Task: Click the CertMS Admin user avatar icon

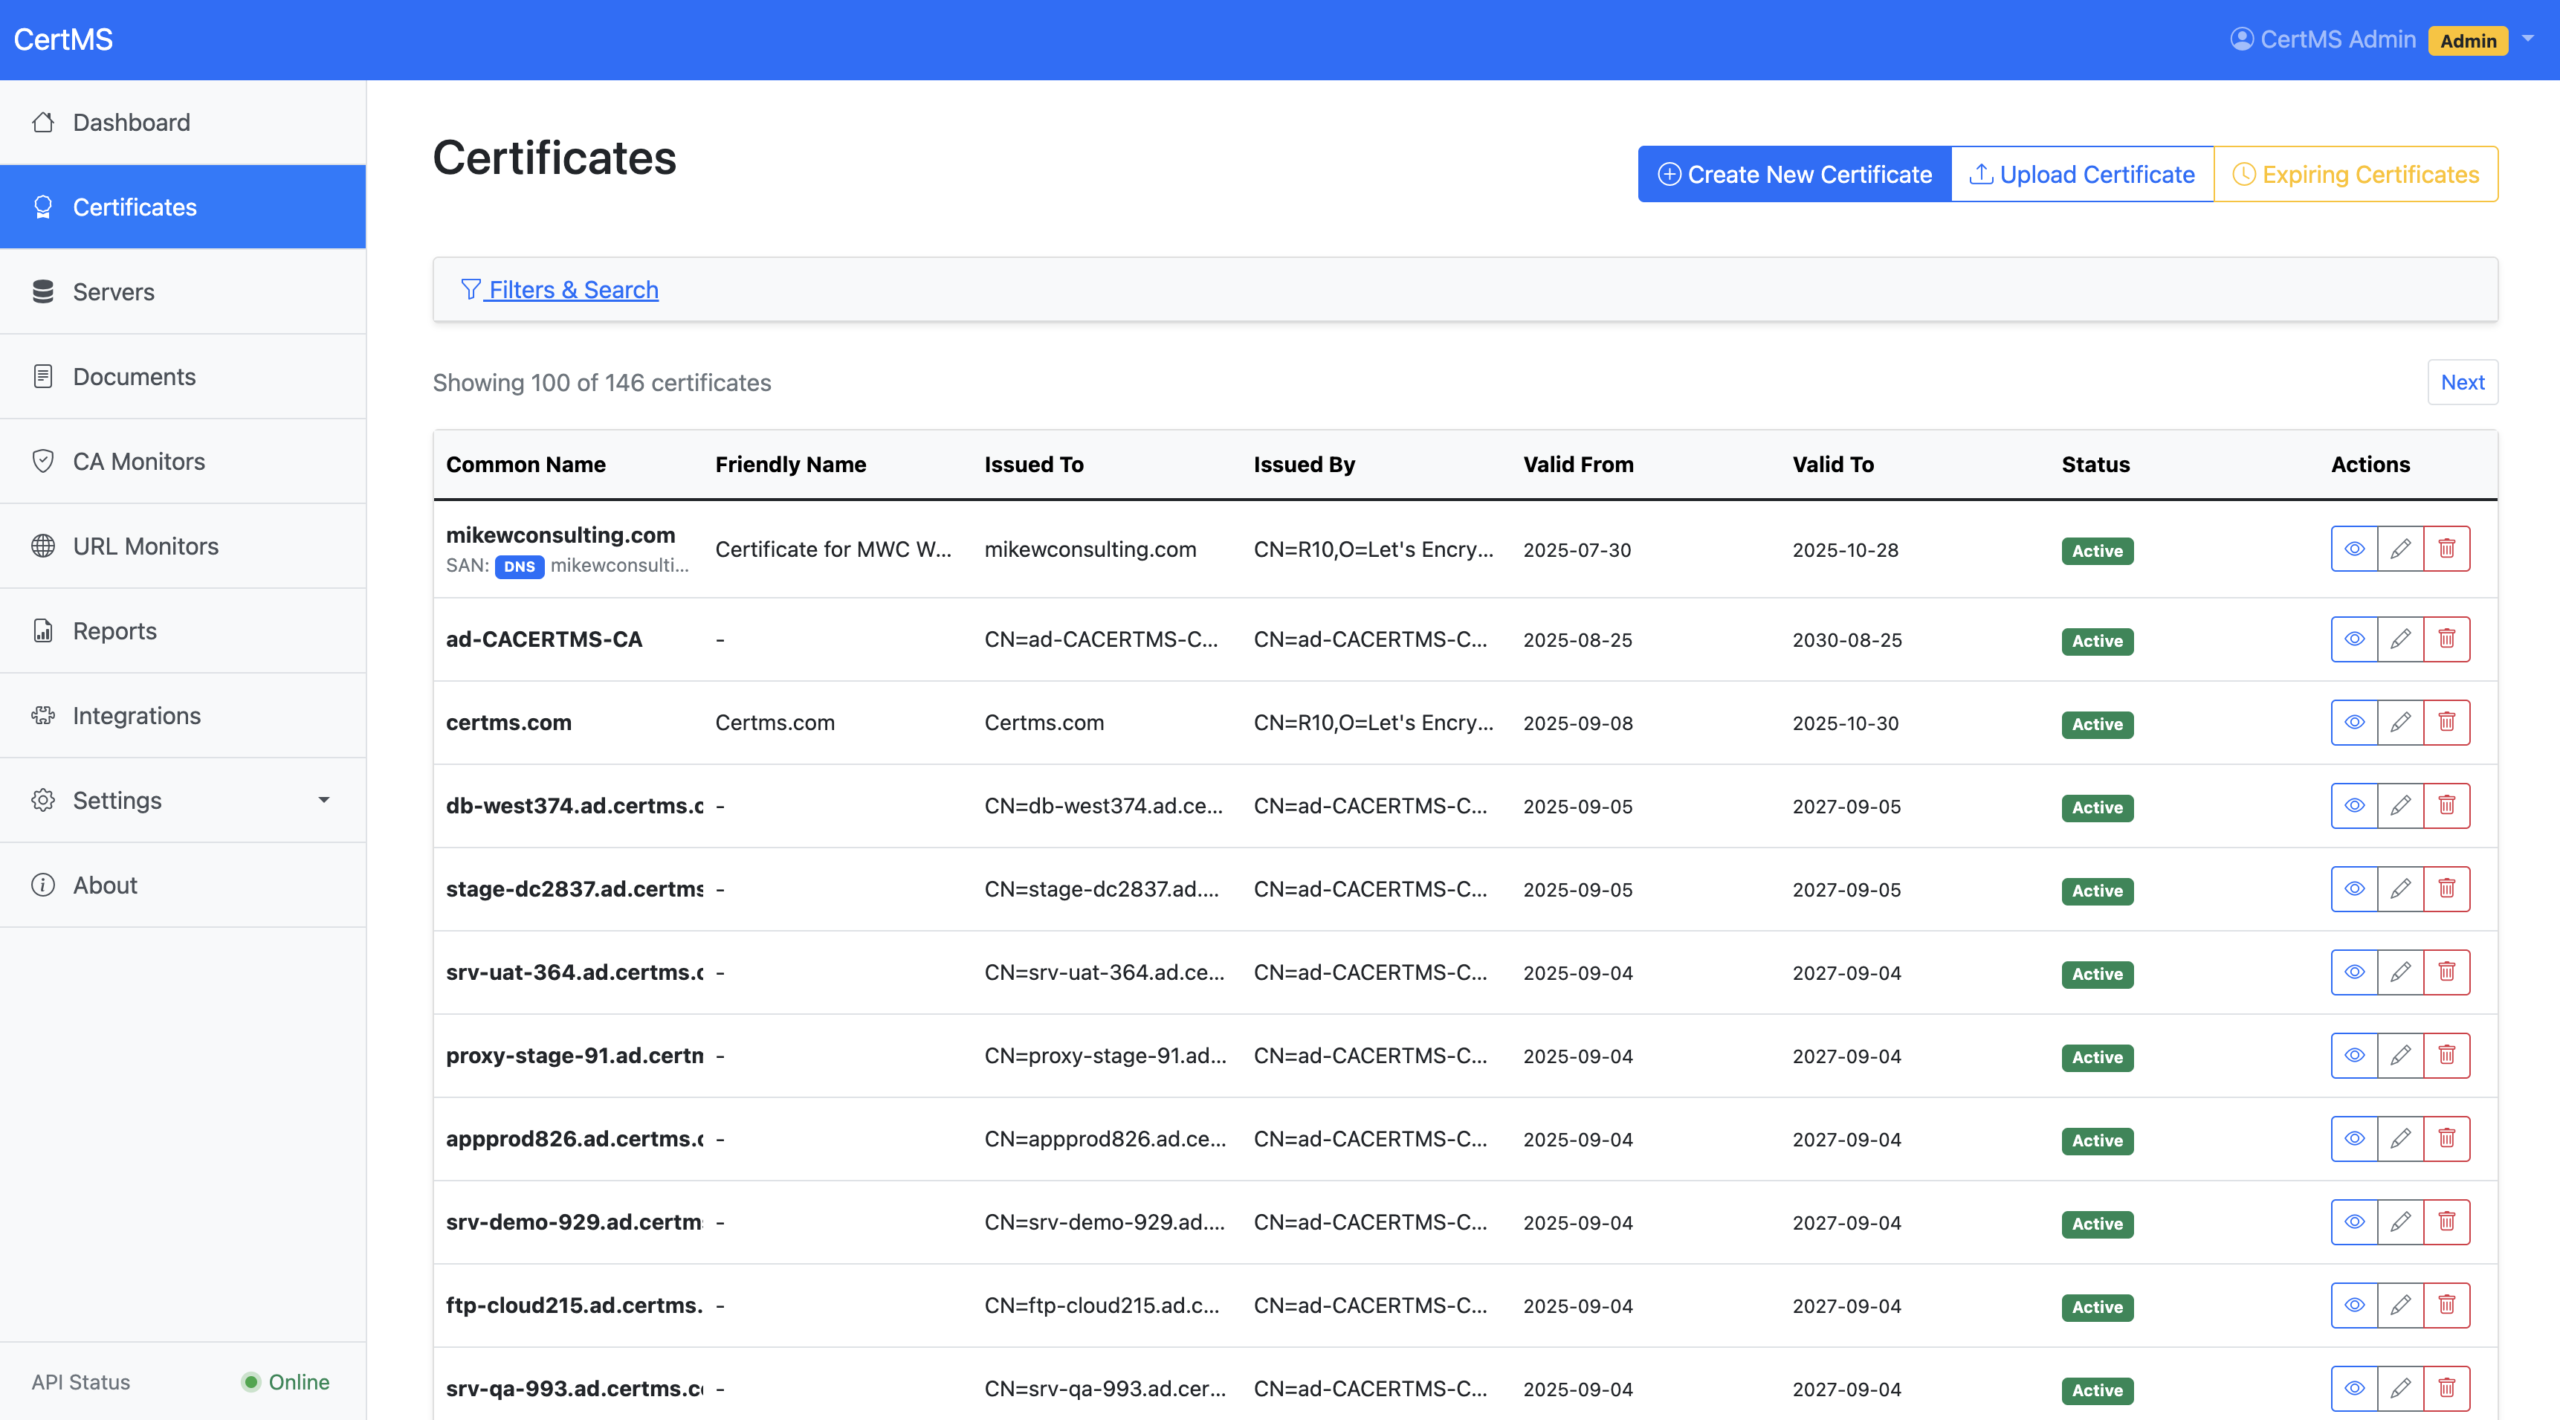Action: point(2241,39)
